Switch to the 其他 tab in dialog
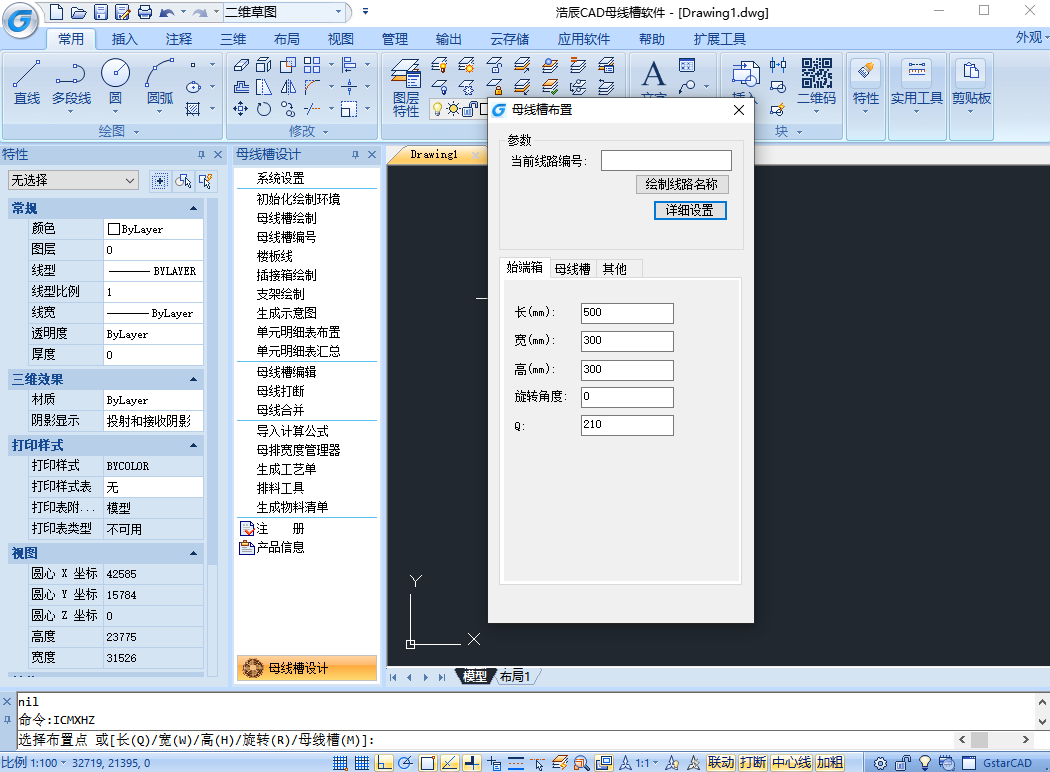Image resolution: width=1050 pixels, height=772 pixels. tap(614, 268)
